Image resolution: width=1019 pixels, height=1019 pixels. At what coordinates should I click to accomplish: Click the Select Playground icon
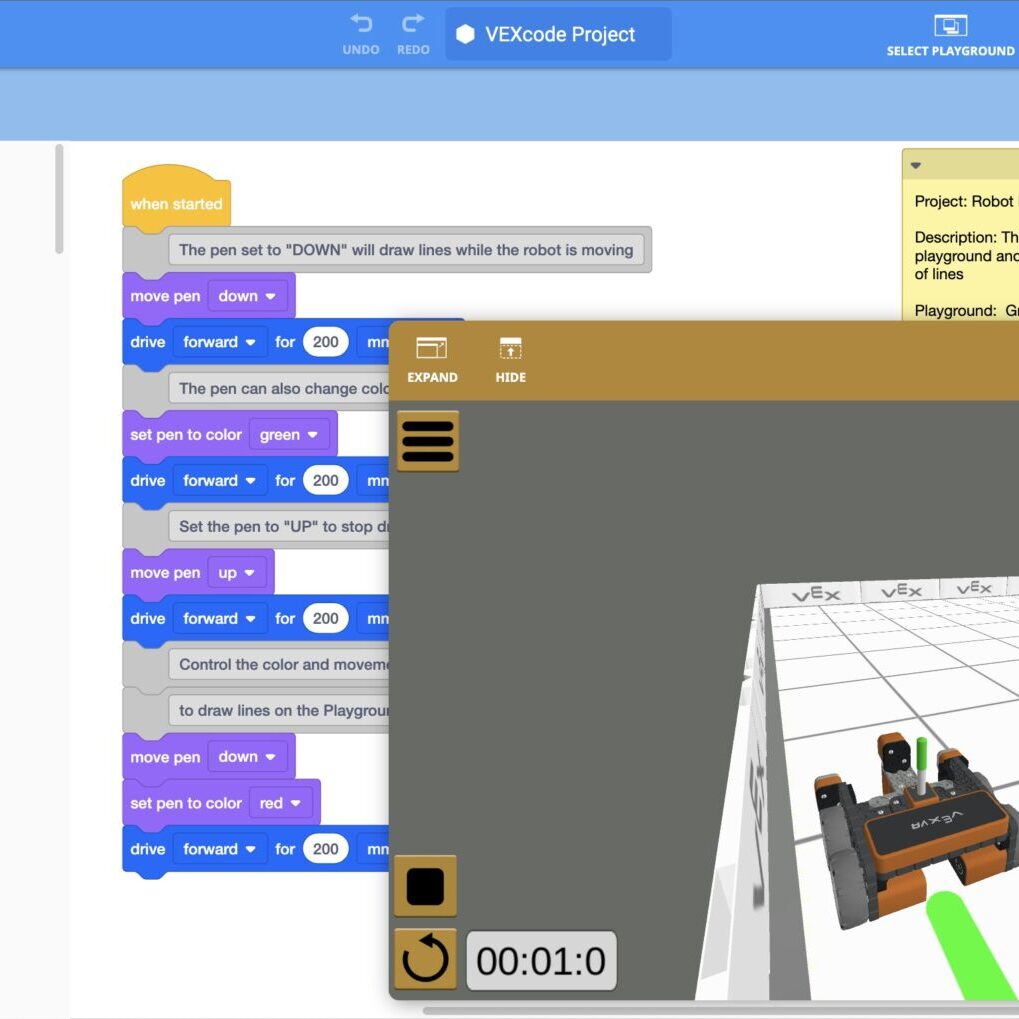tap(950, 34)
